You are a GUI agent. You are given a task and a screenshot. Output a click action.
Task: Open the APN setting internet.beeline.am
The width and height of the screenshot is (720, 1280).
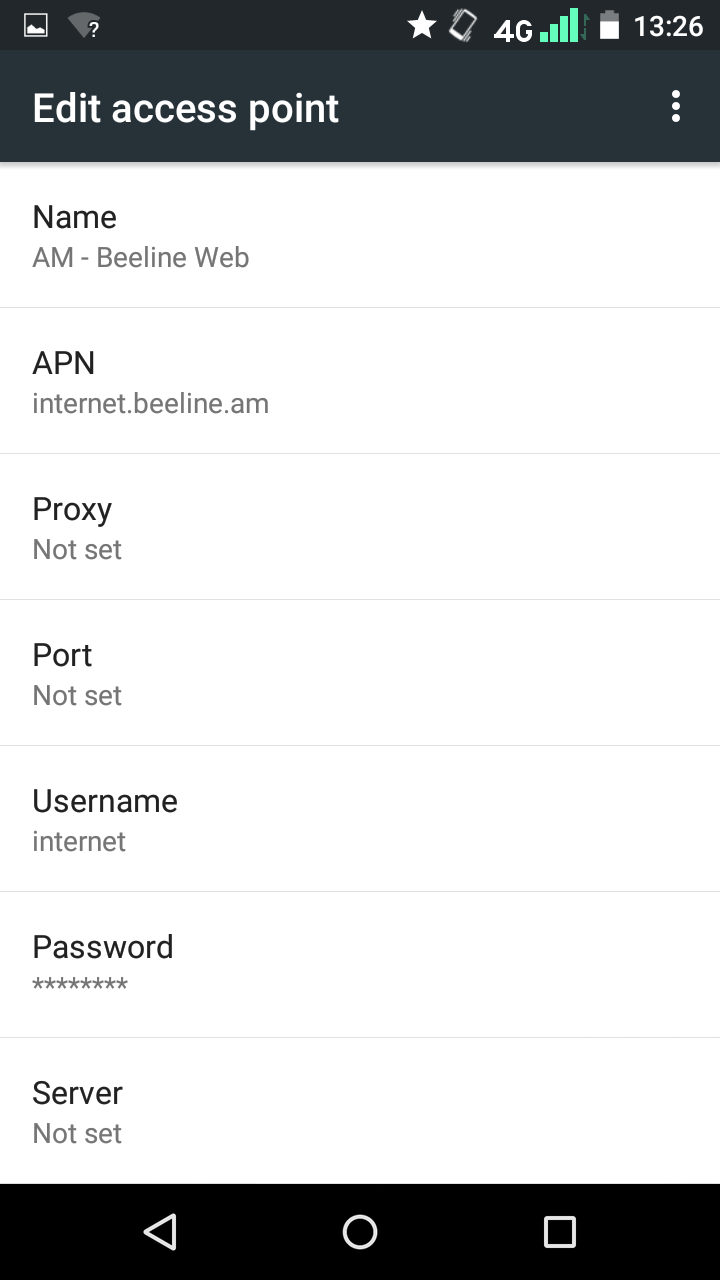[360, 382]
